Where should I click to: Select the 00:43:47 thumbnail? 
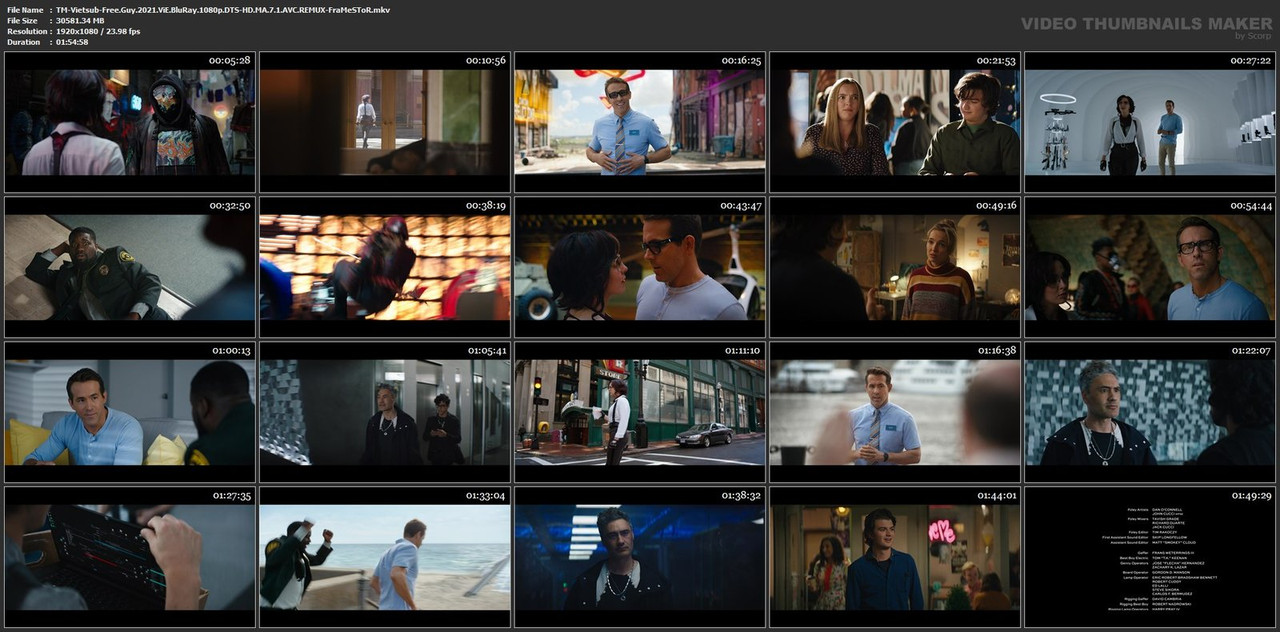coord(640,267)
